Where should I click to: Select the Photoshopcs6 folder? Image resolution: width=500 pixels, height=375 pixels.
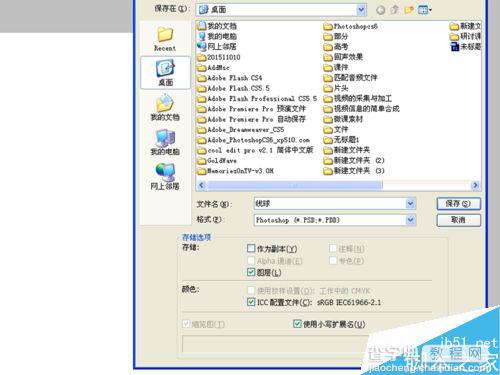click(x=351, y=26)
